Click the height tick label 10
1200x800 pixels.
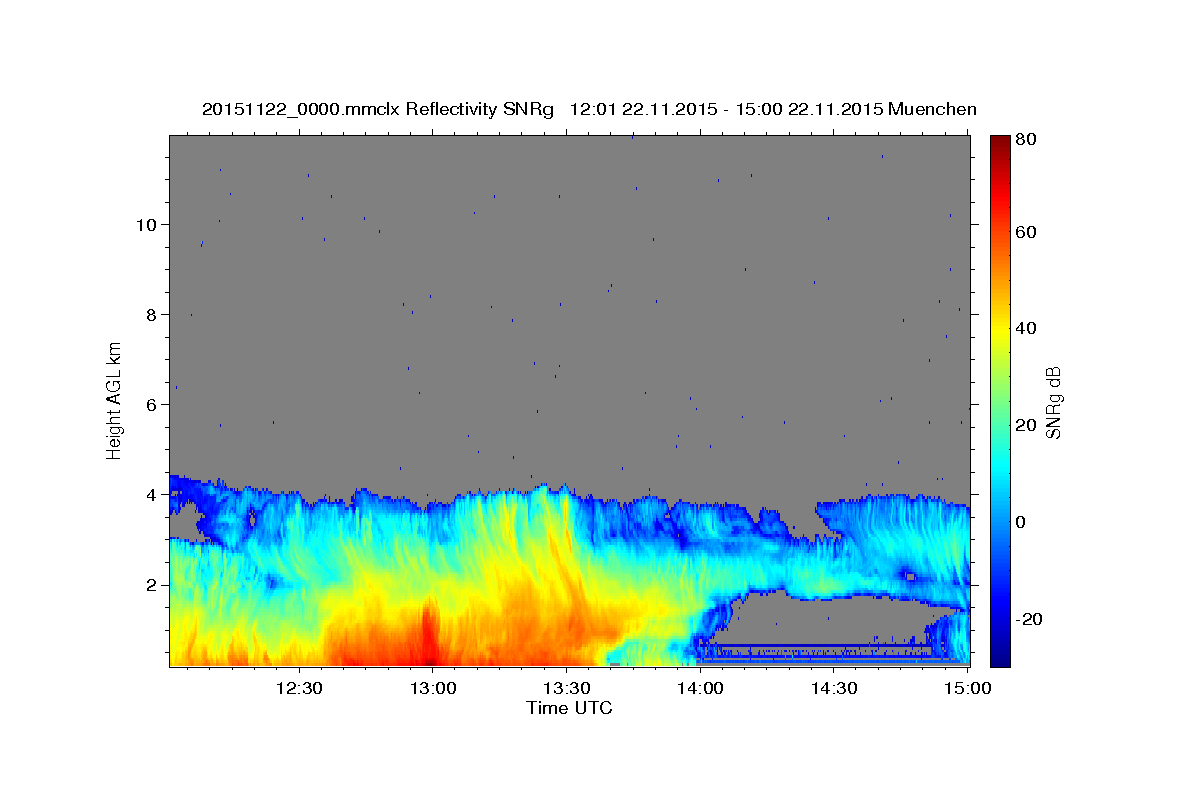coord(145,224)
